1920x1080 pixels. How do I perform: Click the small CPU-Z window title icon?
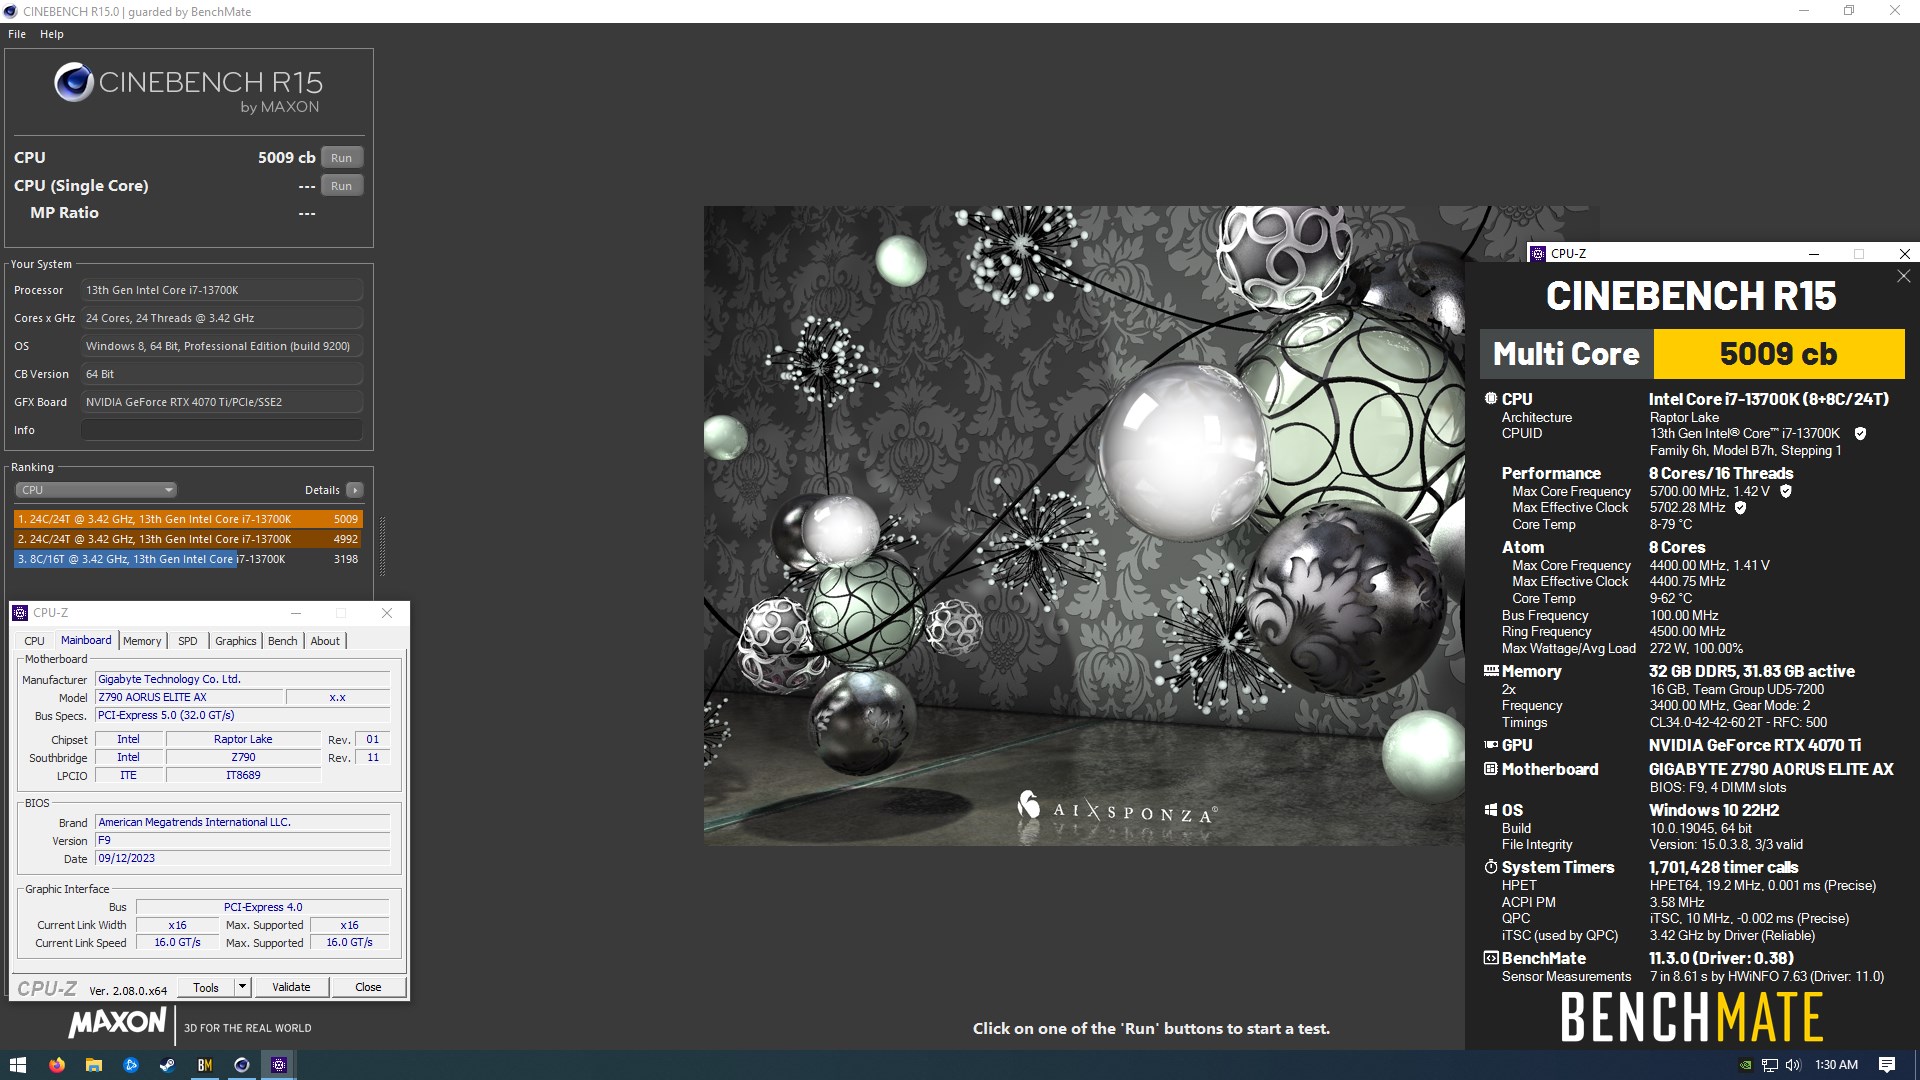(x=20, y=613)
